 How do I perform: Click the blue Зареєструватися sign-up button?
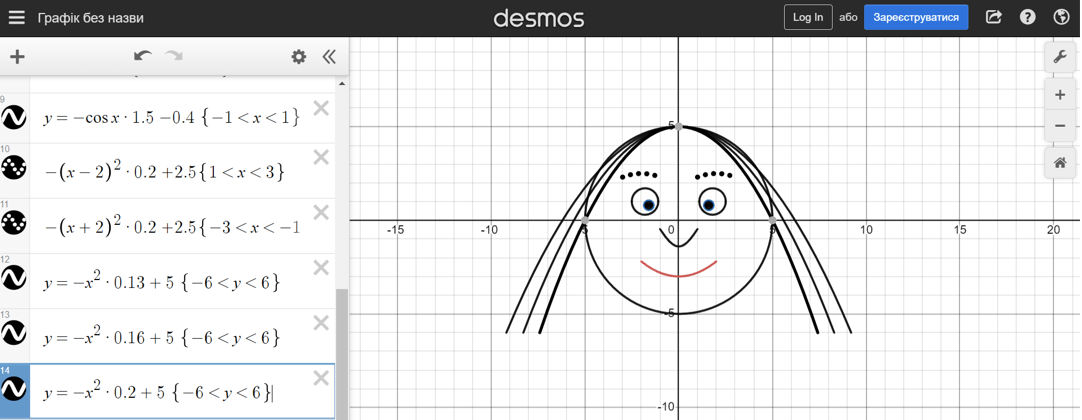pyautogui.click(x=915, y=17)
